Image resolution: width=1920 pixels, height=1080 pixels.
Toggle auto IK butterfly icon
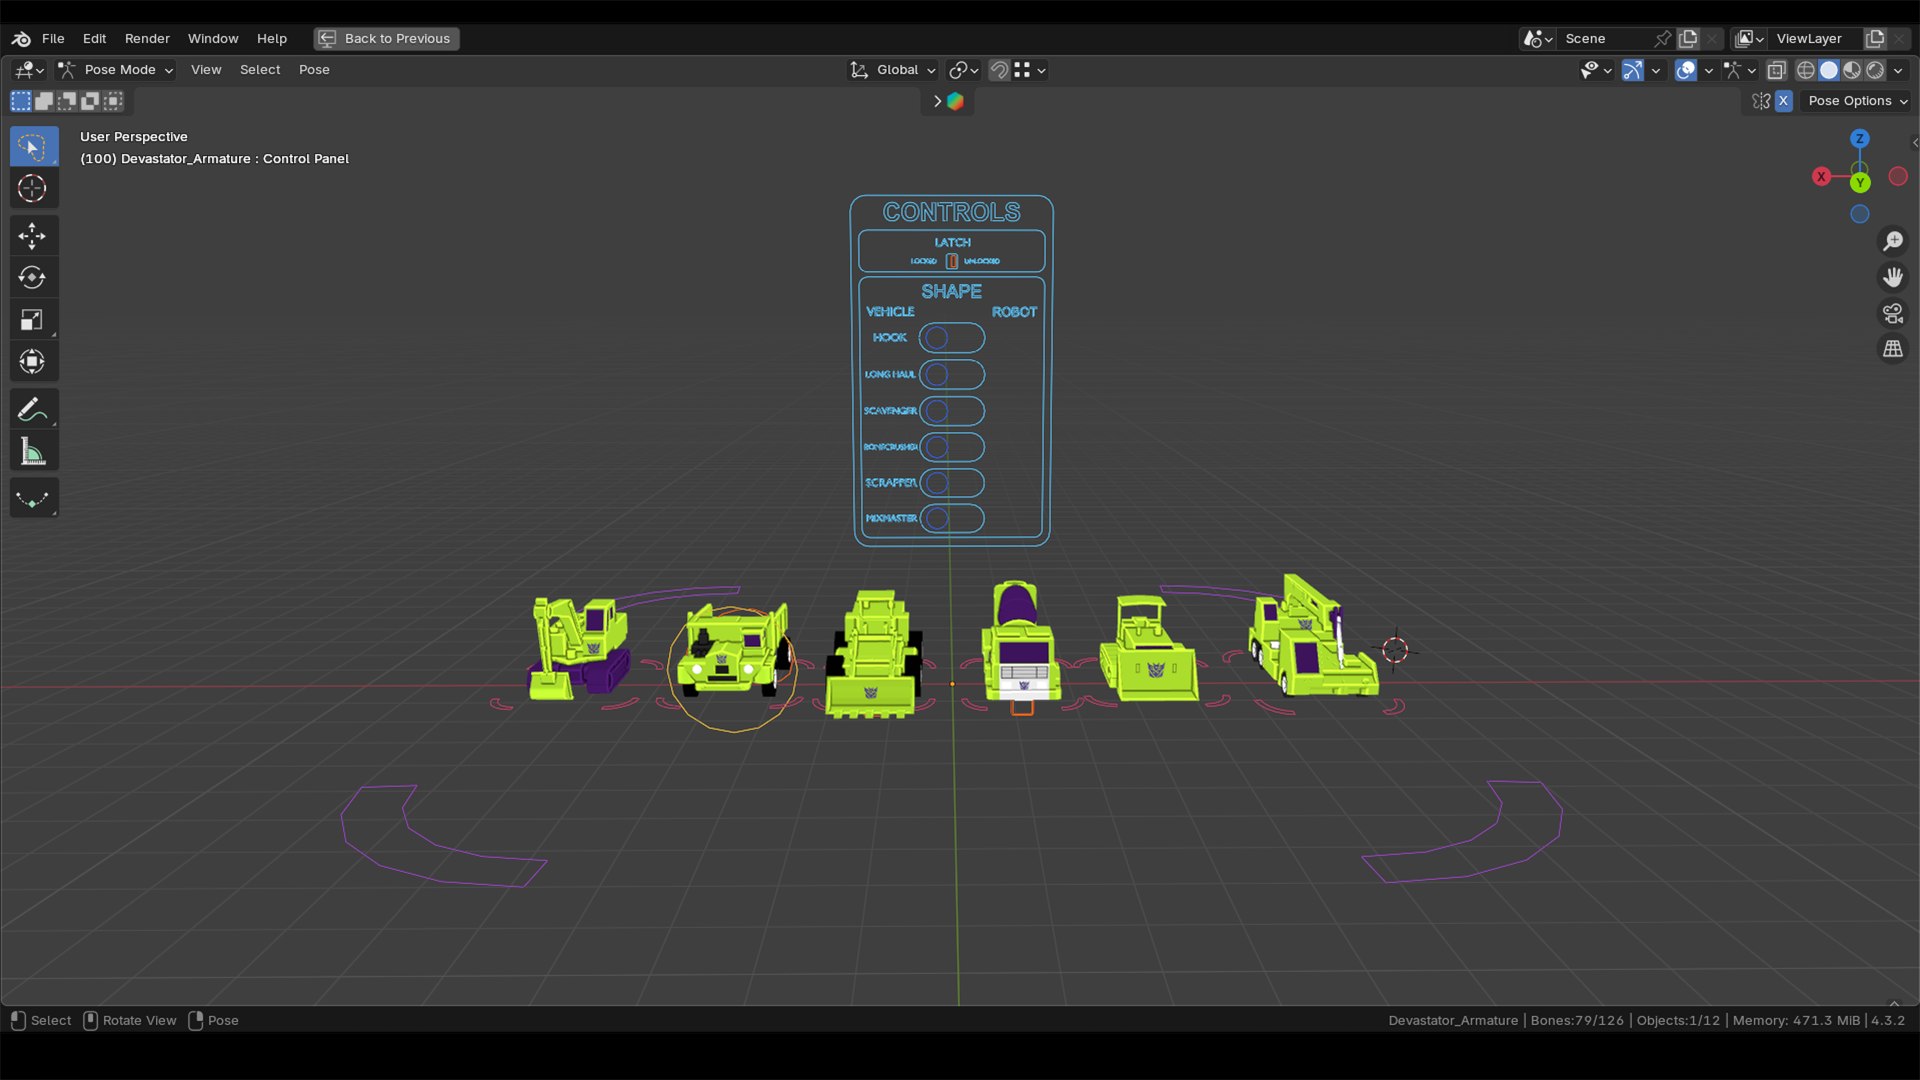click(x=1762, y=101)
